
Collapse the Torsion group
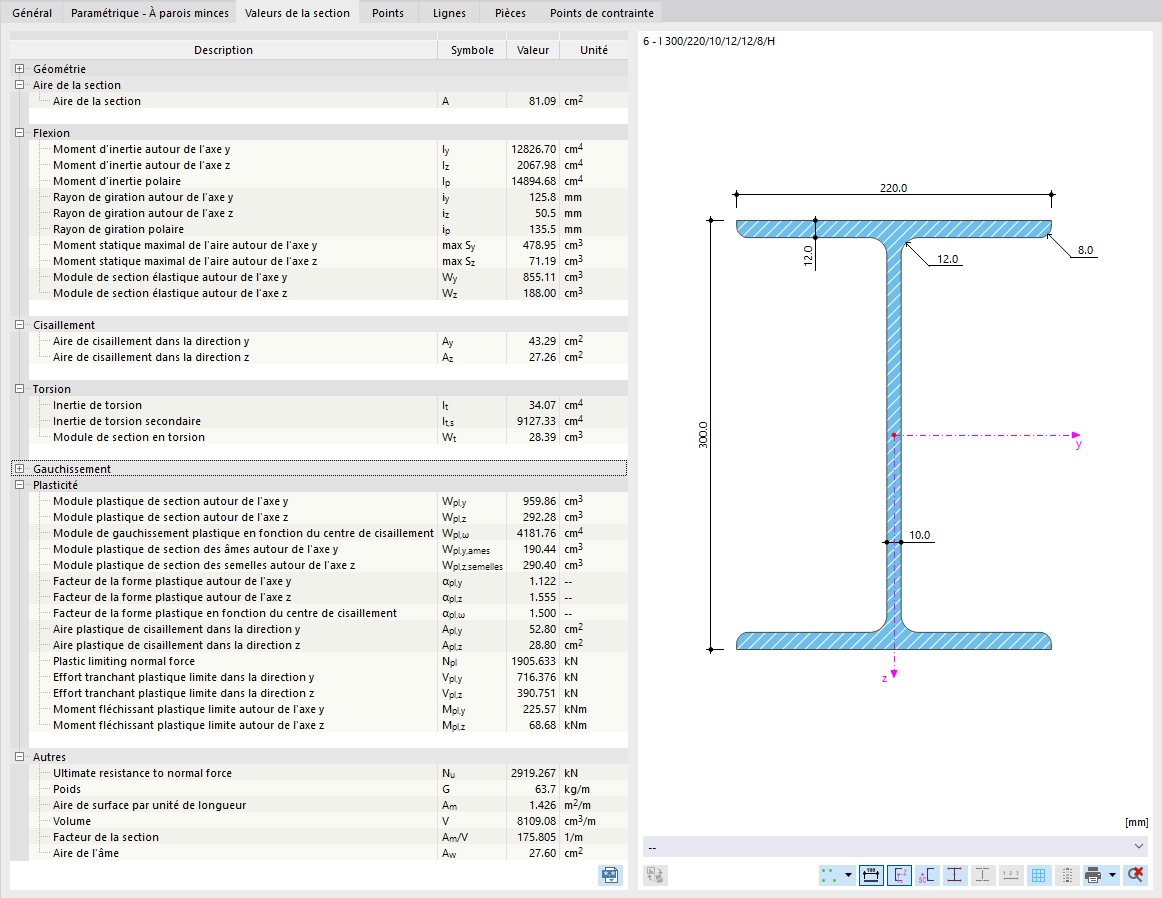point(20,389)
